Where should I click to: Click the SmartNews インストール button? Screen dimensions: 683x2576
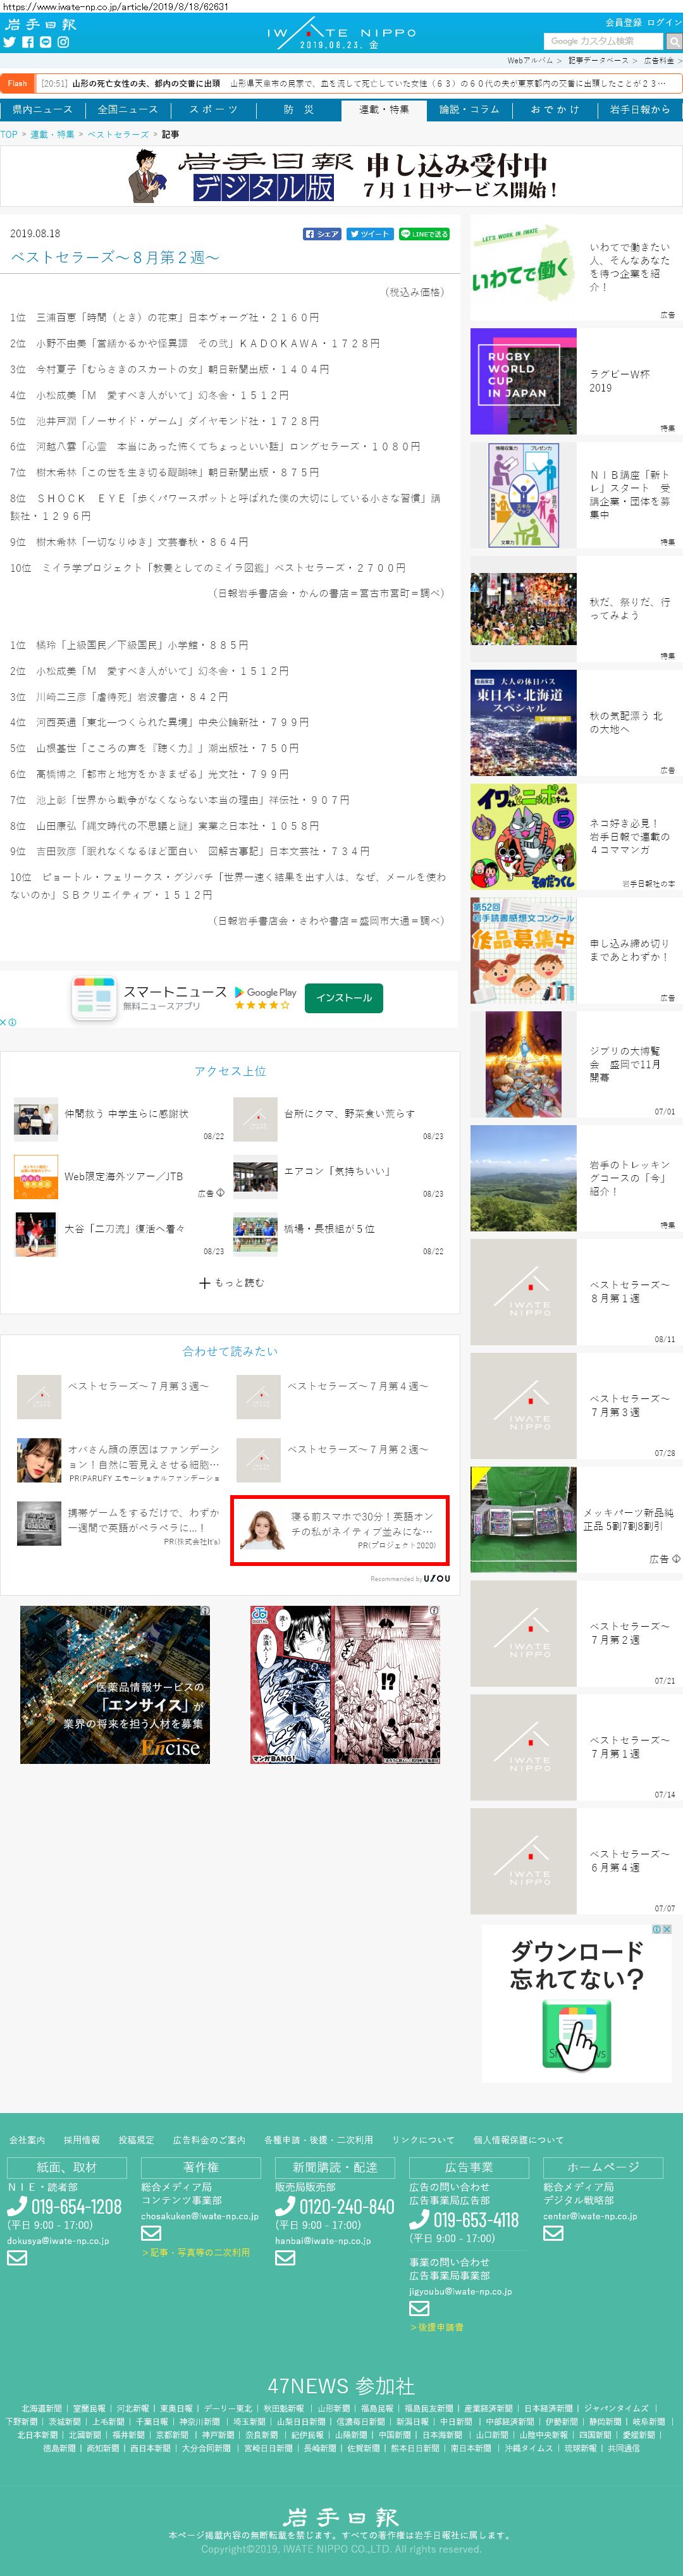pyautogui.click(x=344, y=998)
